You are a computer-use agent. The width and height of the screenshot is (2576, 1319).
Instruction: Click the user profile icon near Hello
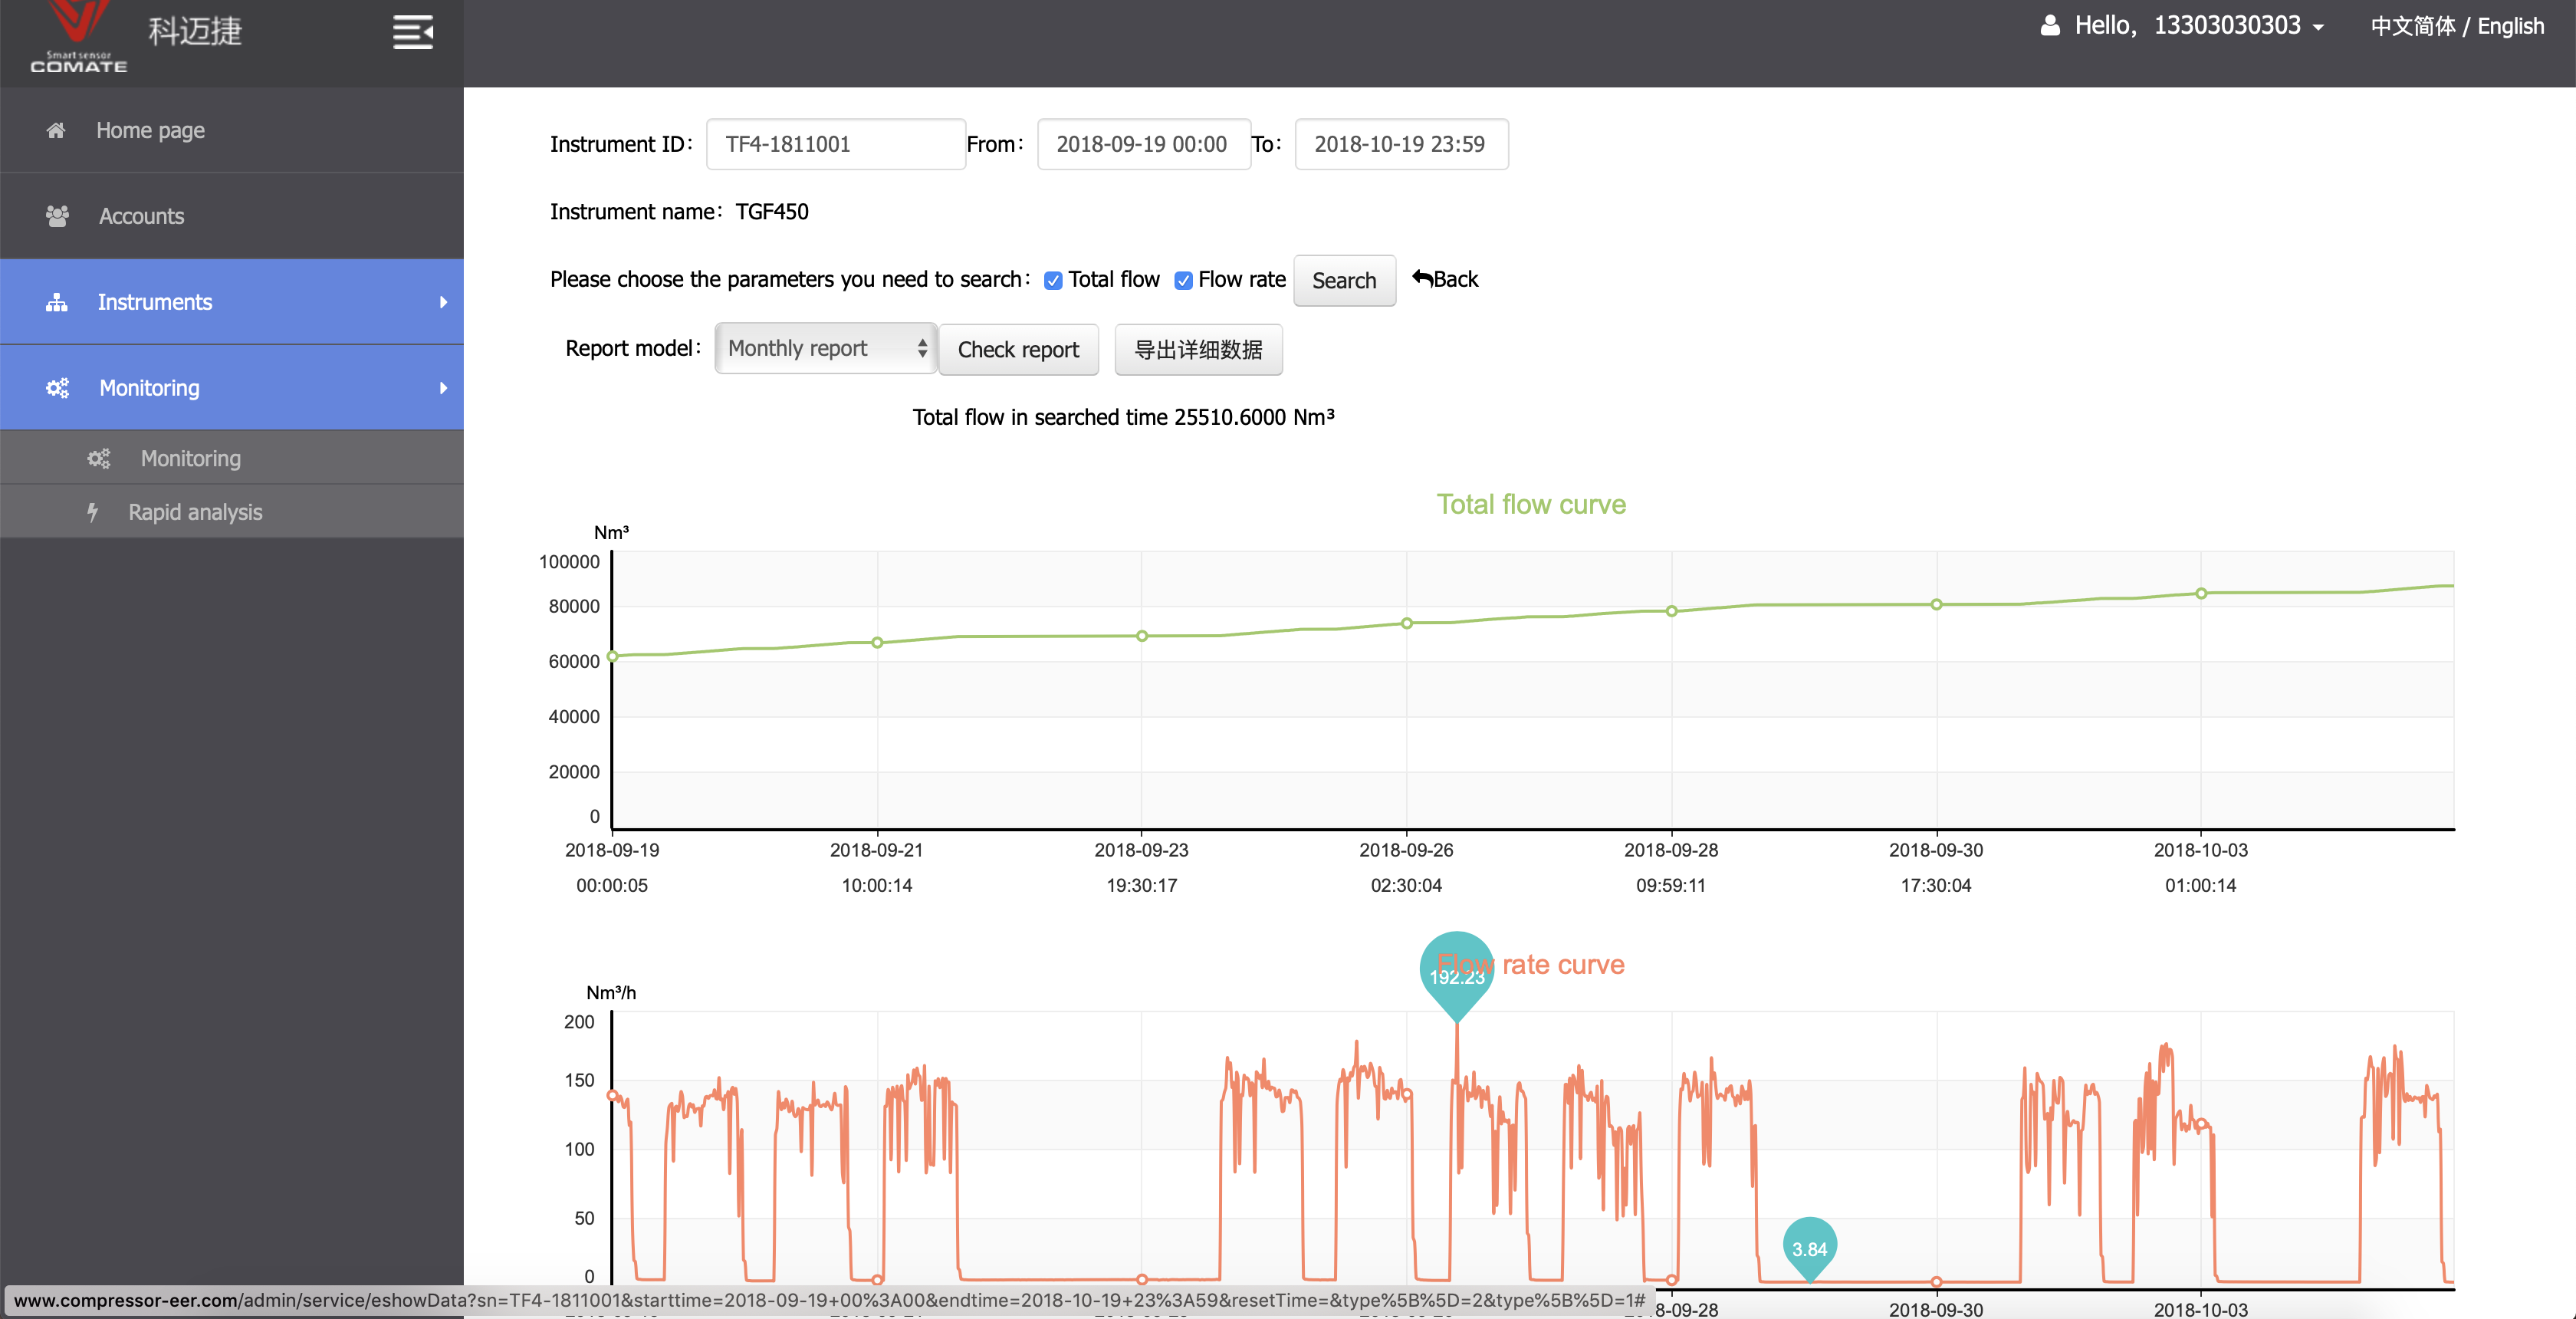(2051, 26)
